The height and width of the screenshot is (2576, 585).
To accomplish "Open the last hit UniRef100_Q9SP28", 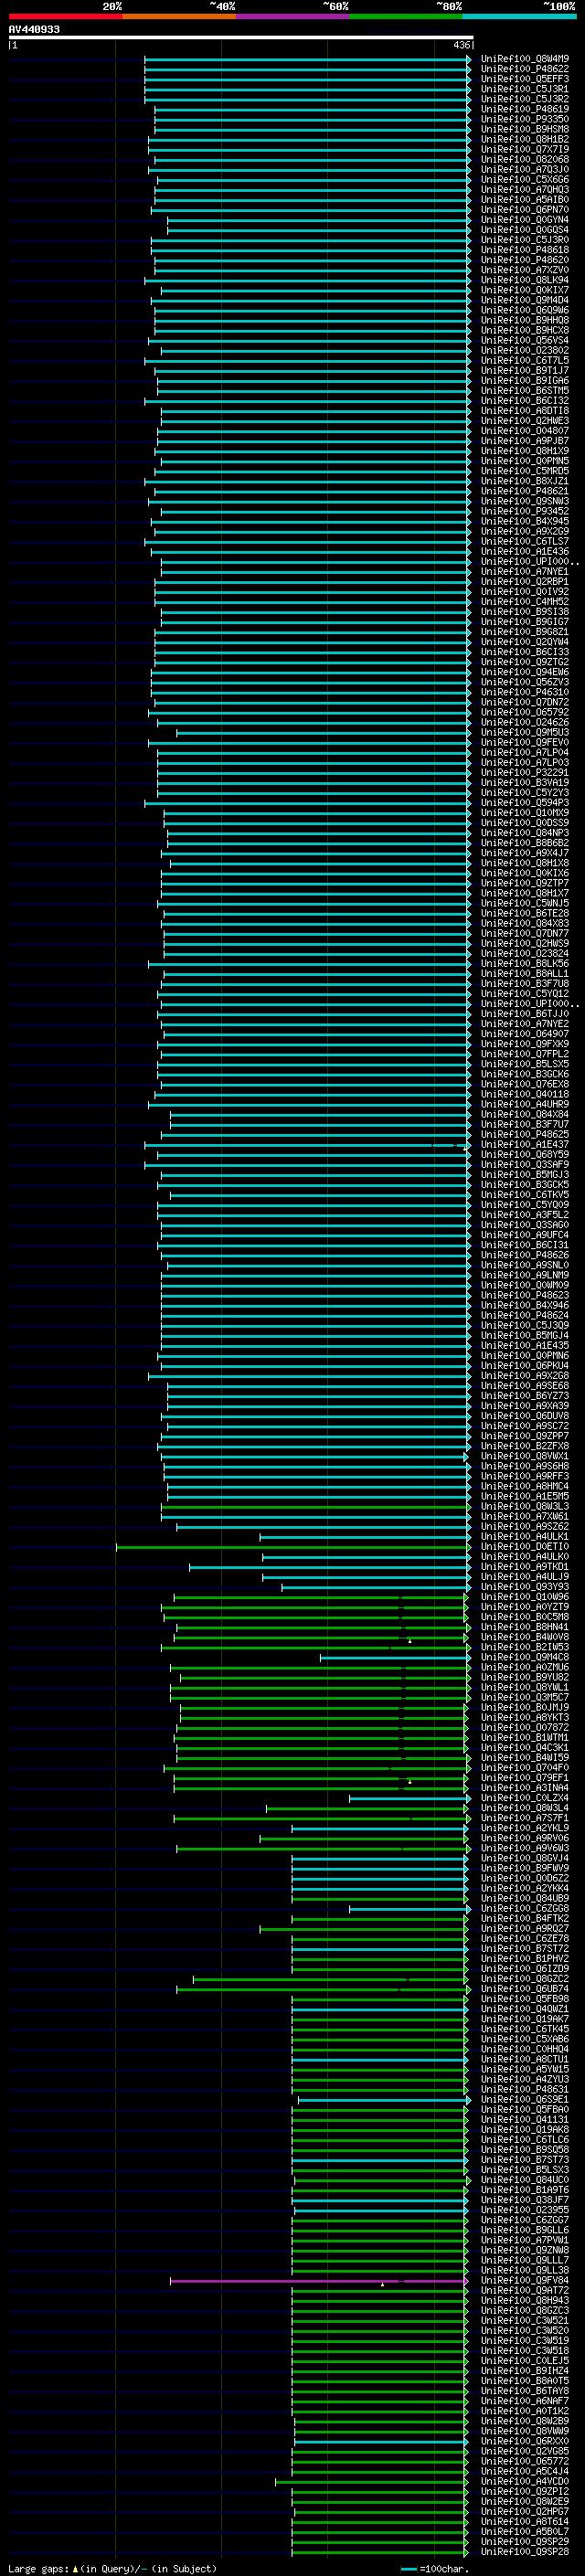I will (524, 2552).
